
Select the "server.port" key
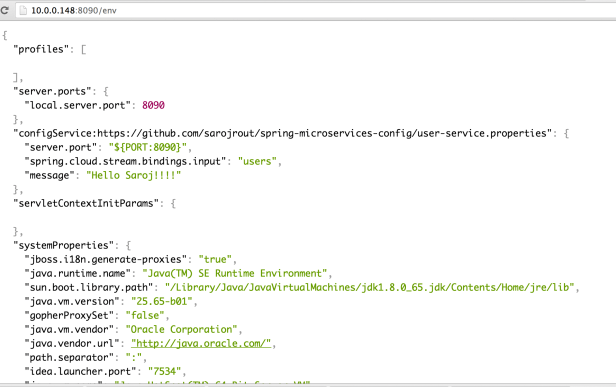(x=60, y=147)
